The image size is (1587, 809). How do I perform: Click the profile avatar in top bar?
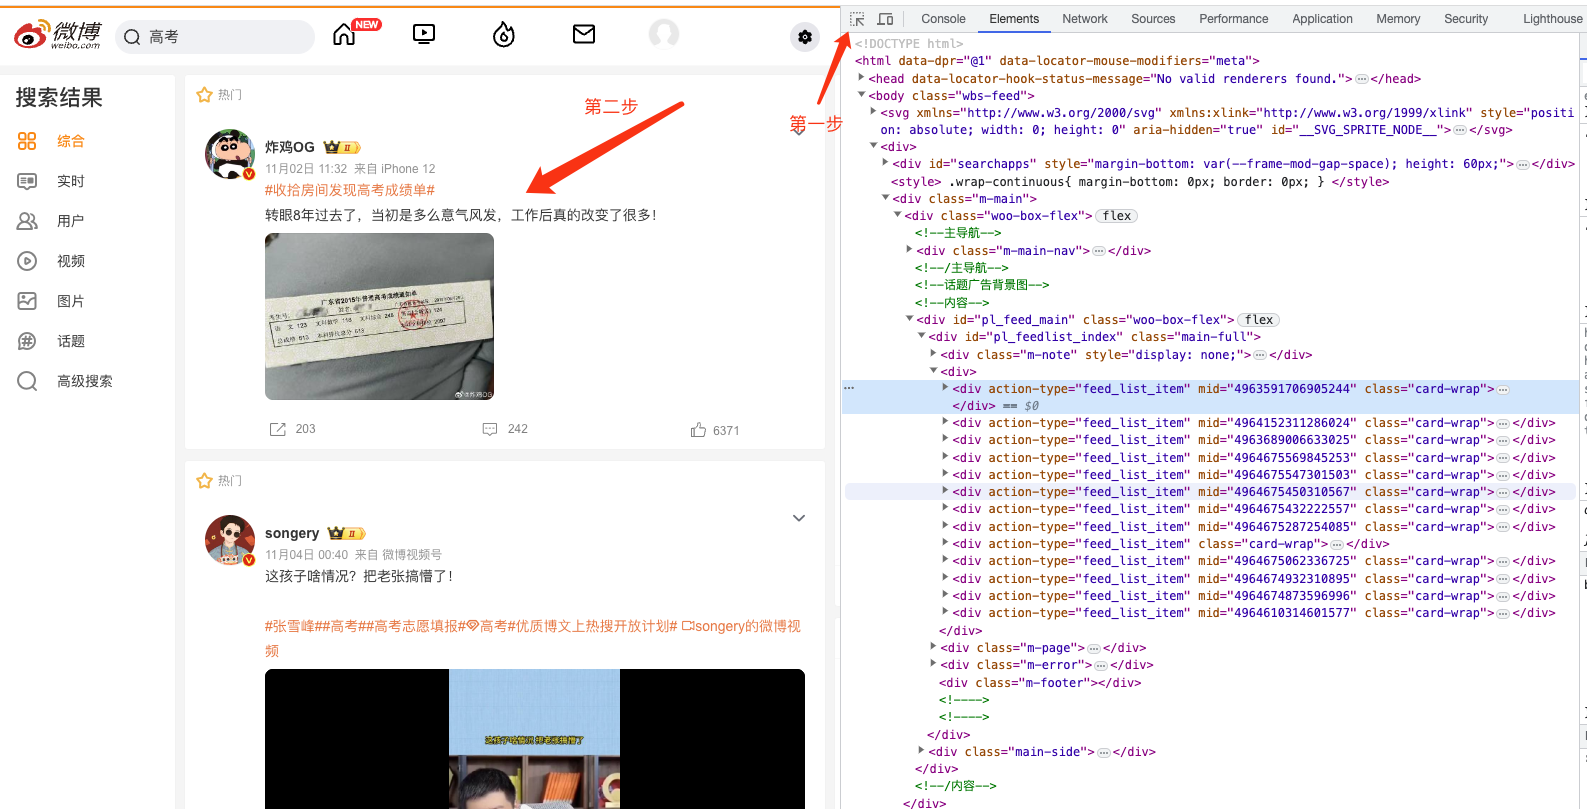tap(664, 34)
